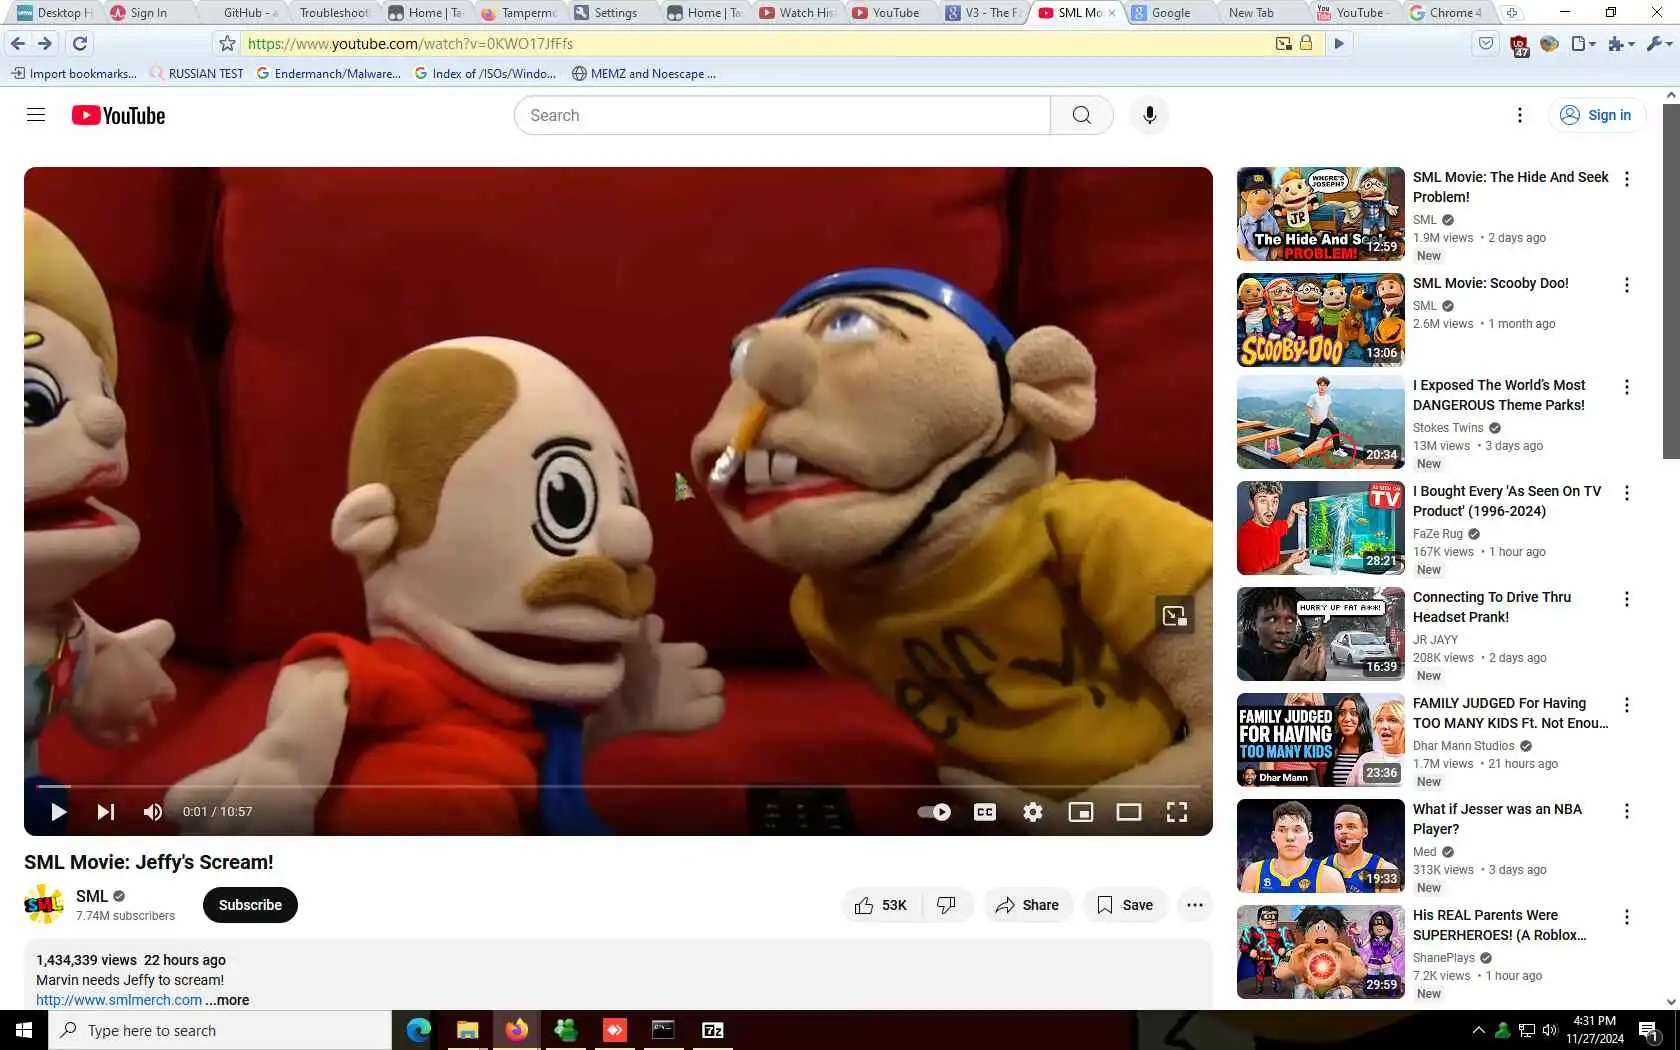This screenshot has width=1680, height=1050.
Task: Open options for Jesser NBA Player video
Action: coord(1627,811)
